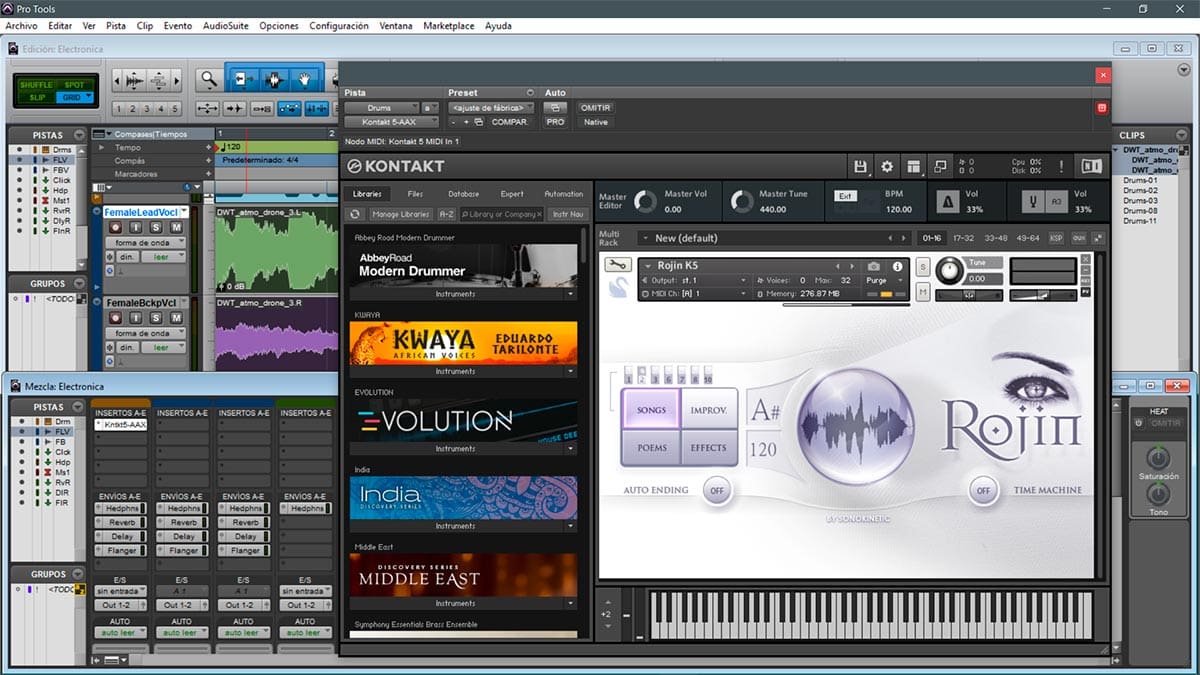This screenshot has height=675, width=1200.
Task: Toggle TIME MACHINE off switch
Action: (x=983, y=490)
